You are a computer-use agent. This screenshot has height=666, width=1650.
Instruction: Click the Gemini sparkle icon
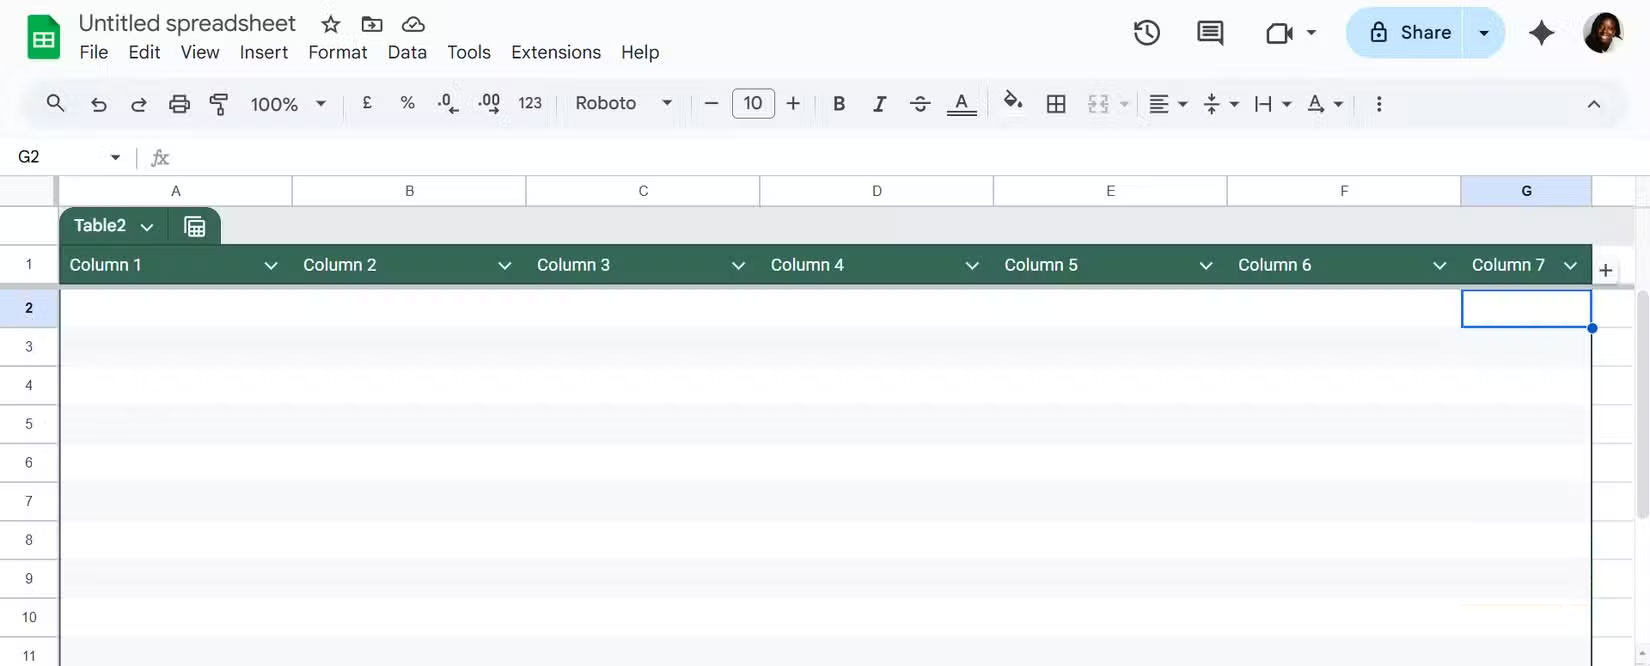(x=1541, y=33)
